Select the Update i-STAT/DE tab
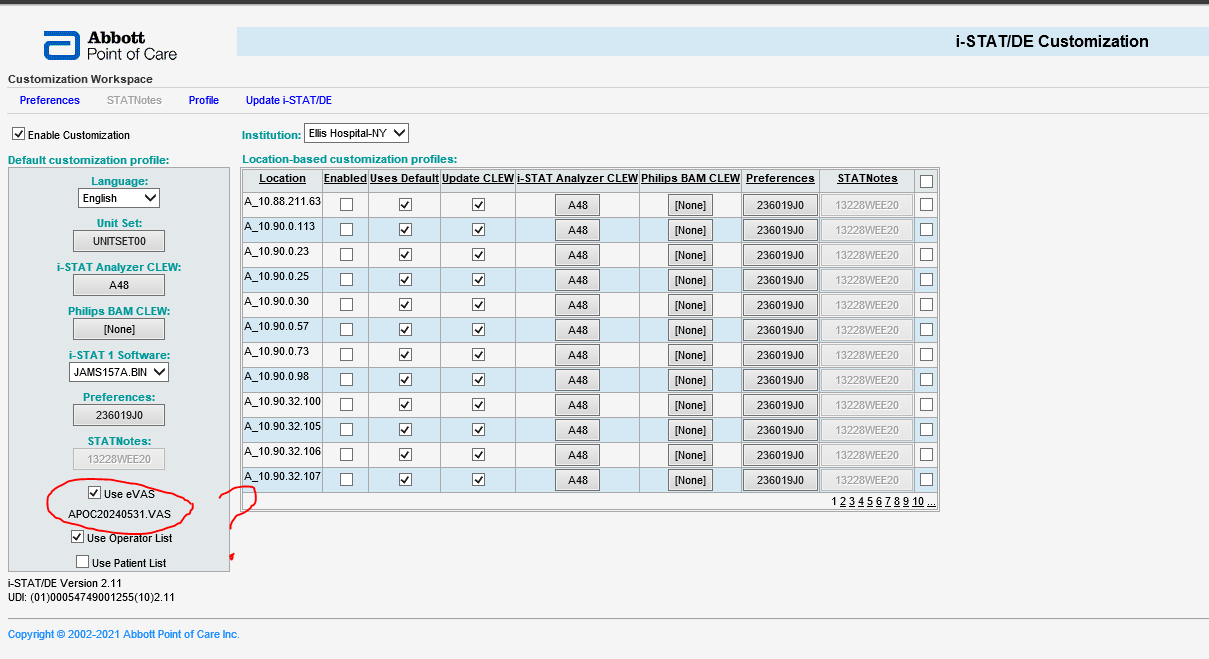1209x659 pixels. [289, 100]
